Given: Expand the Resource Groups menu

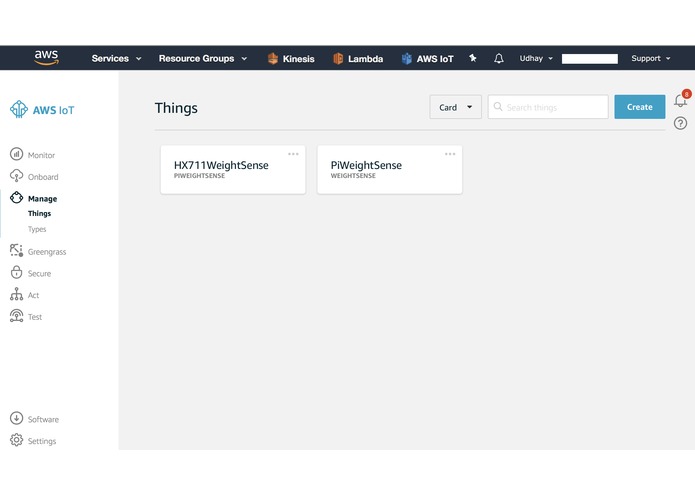Looking at the screenshot, I should 203,58.
